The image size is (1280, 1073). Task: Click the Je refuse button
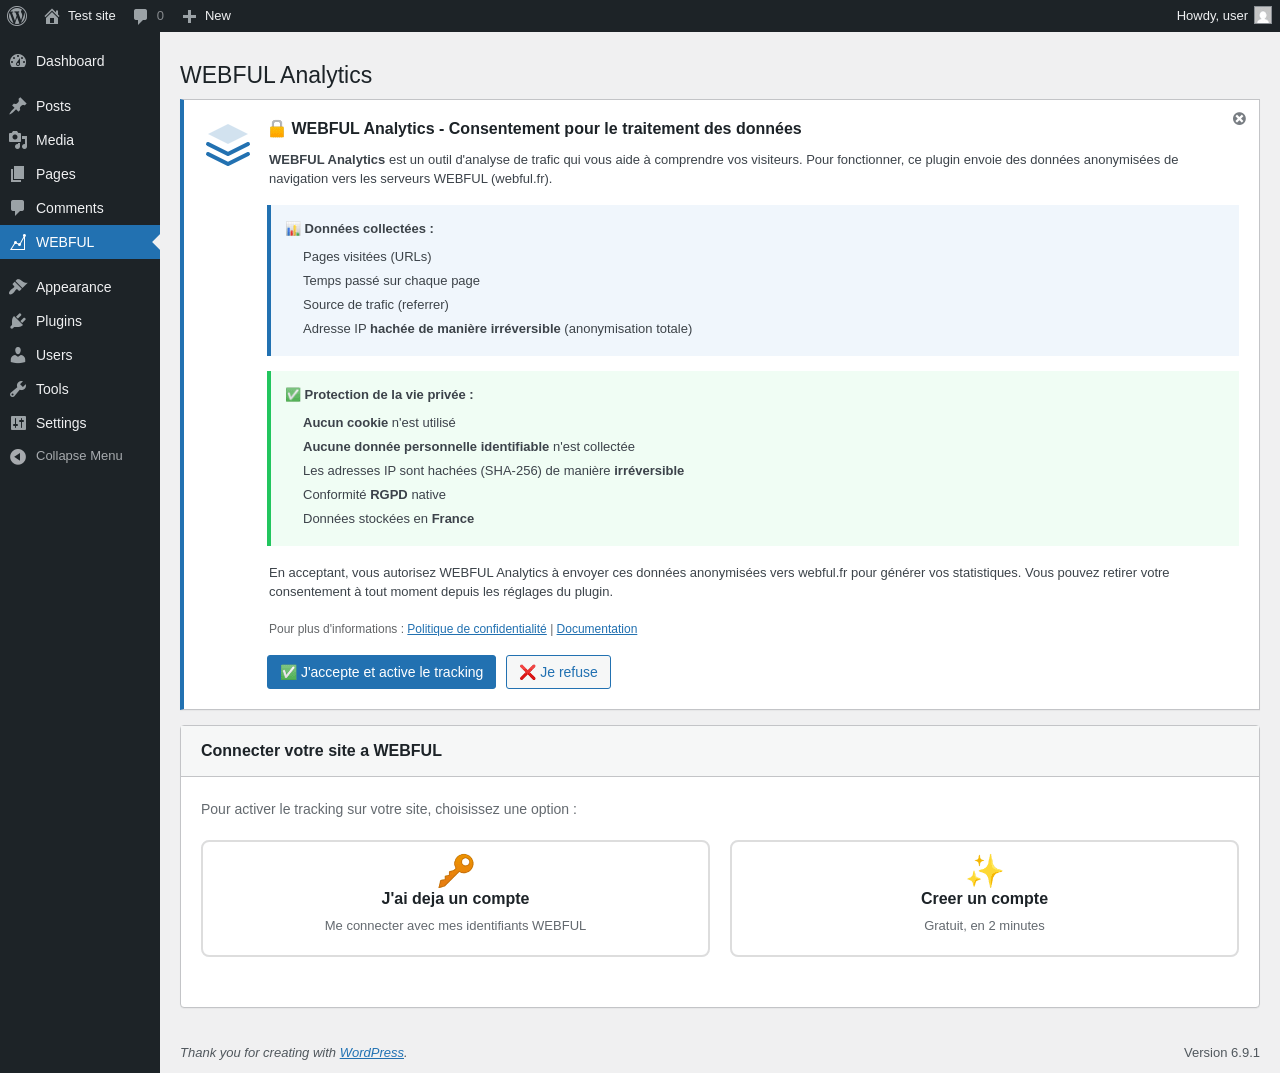coord(558,672)
